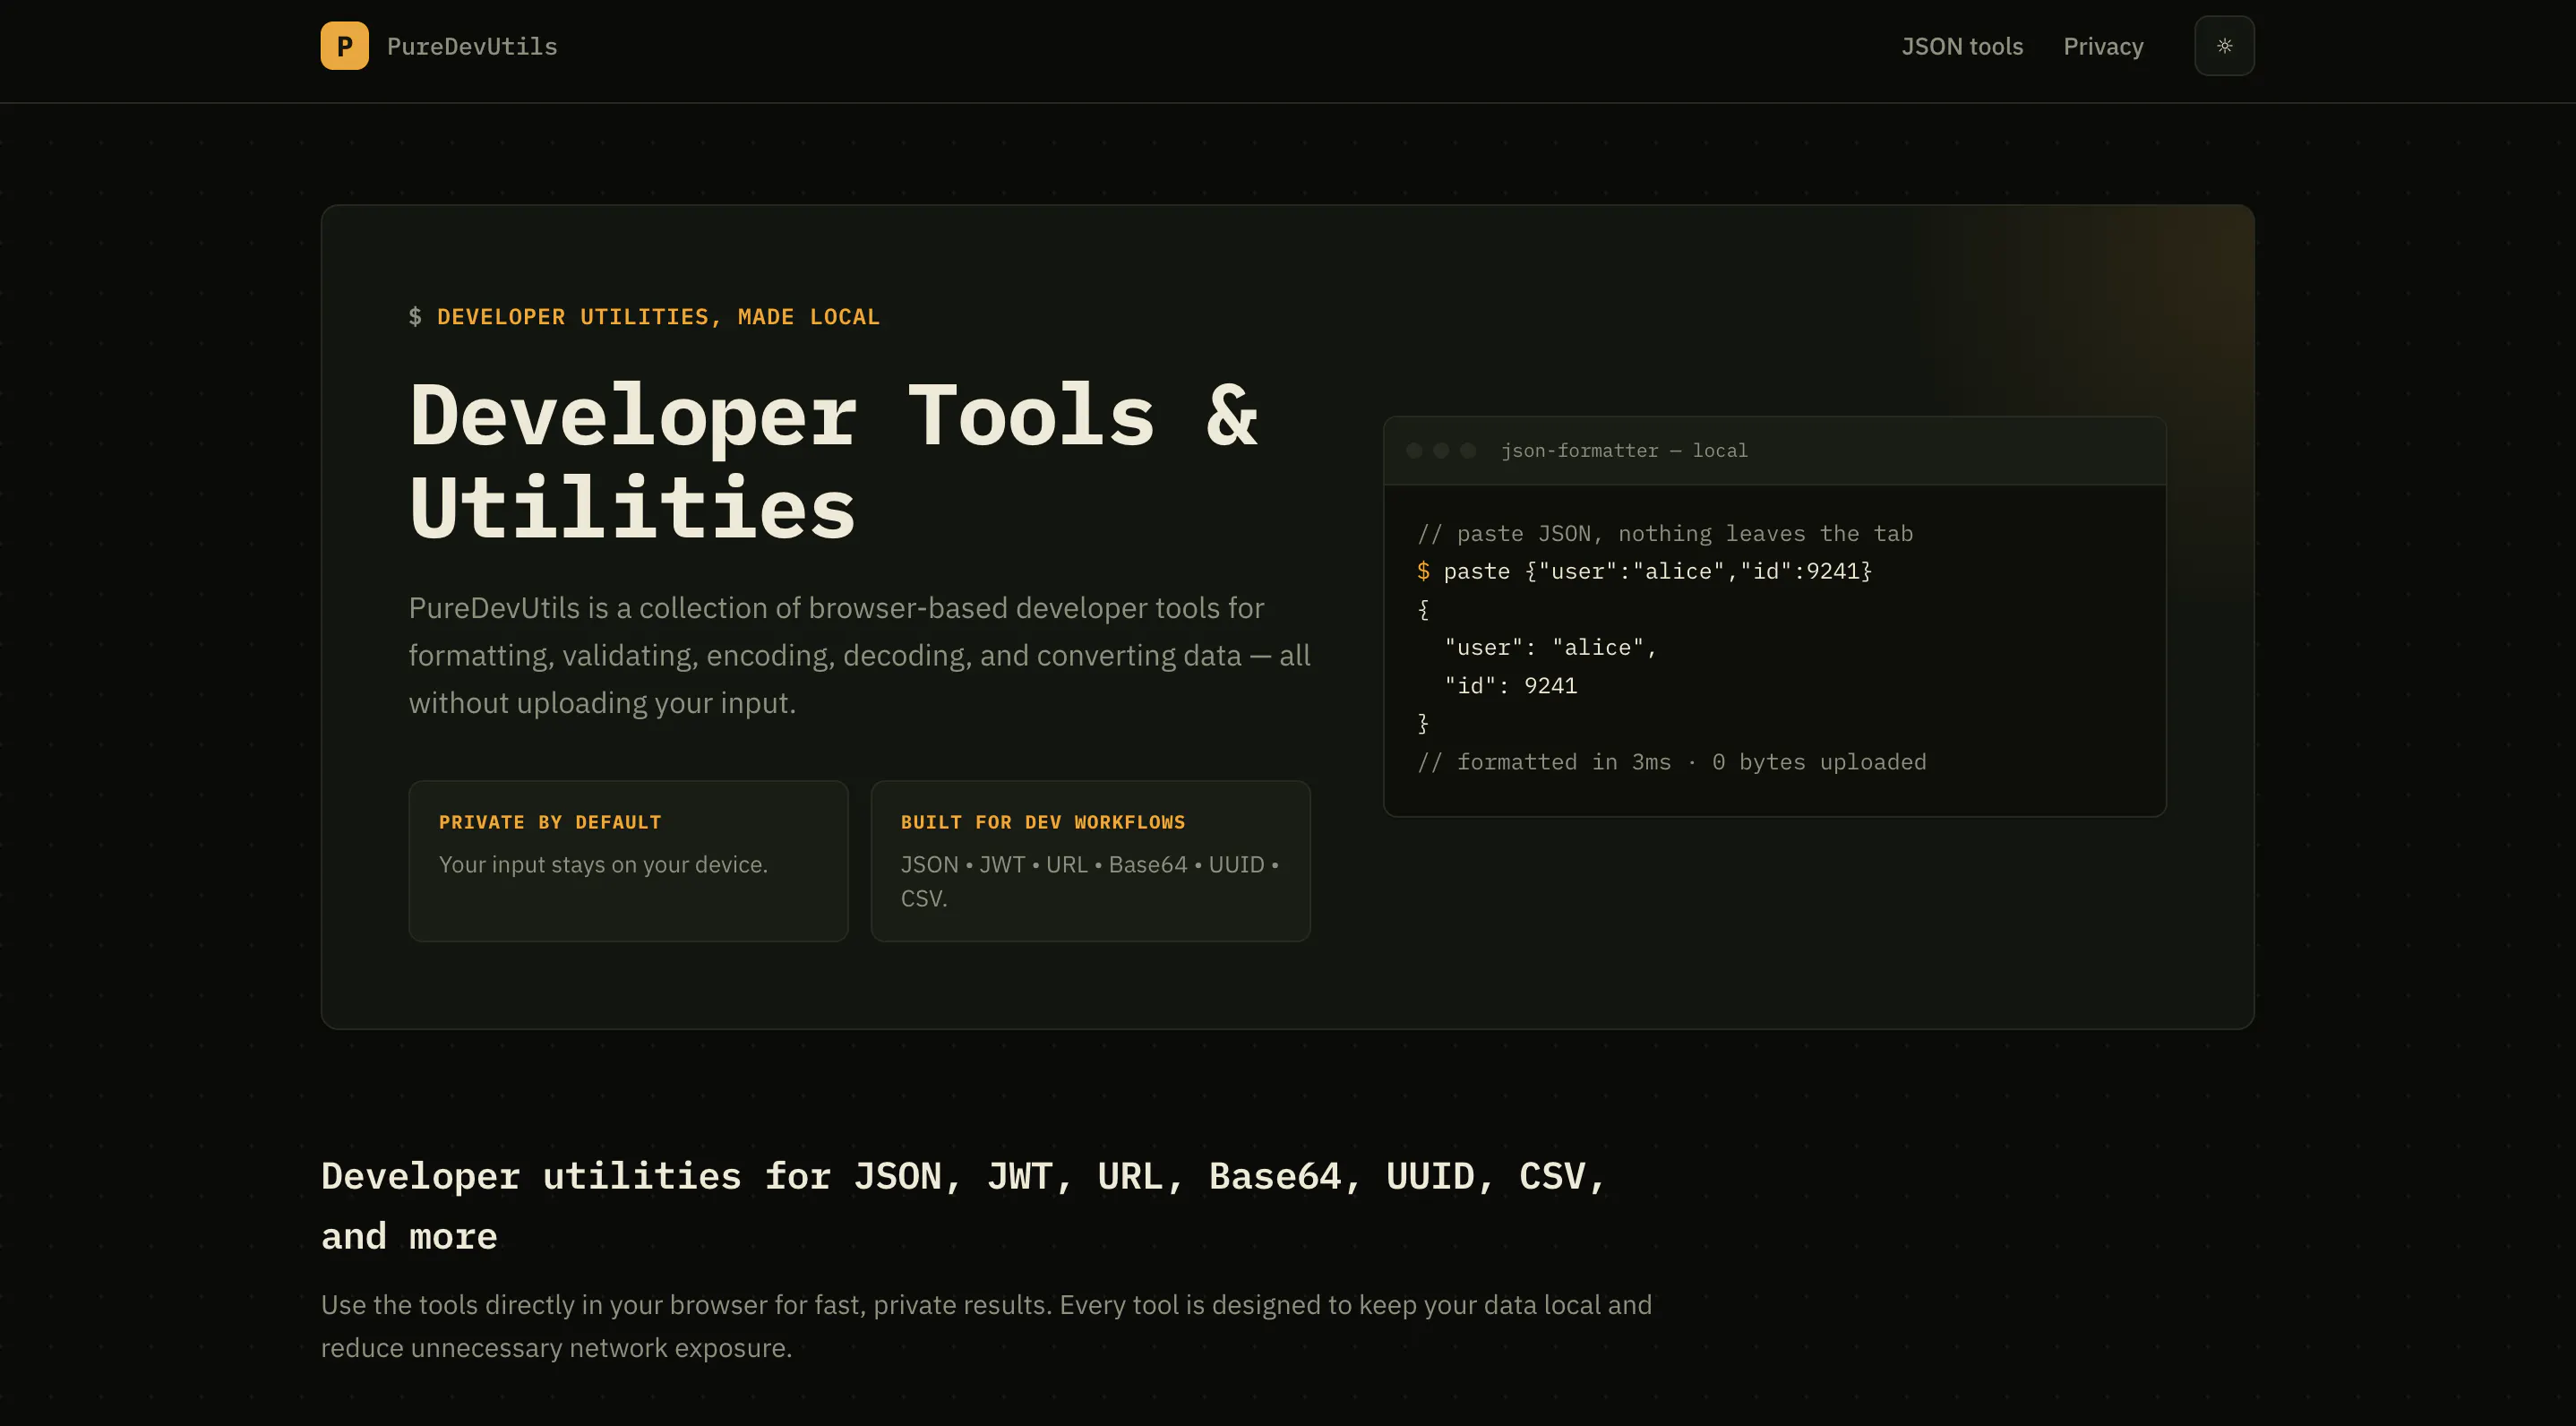Click the '// formatted in 3ms · 0 bytes uploaded' line
This screenshot has width=2576, height=1426.
coord(1671,762)
